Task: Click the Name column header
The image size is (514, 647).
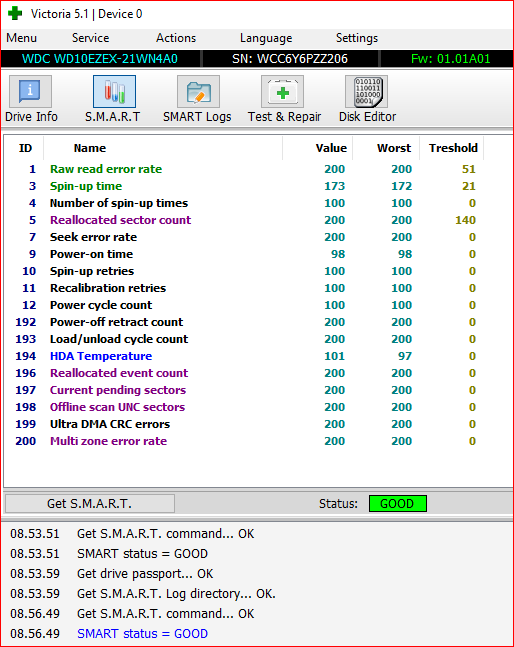Action: tap(90, 148)
